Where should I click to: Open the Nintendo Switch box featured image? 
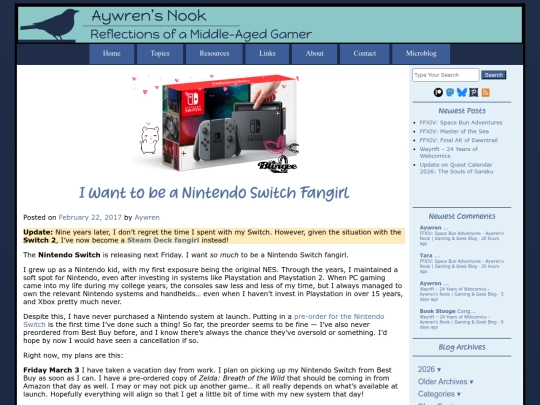(215, 123)
